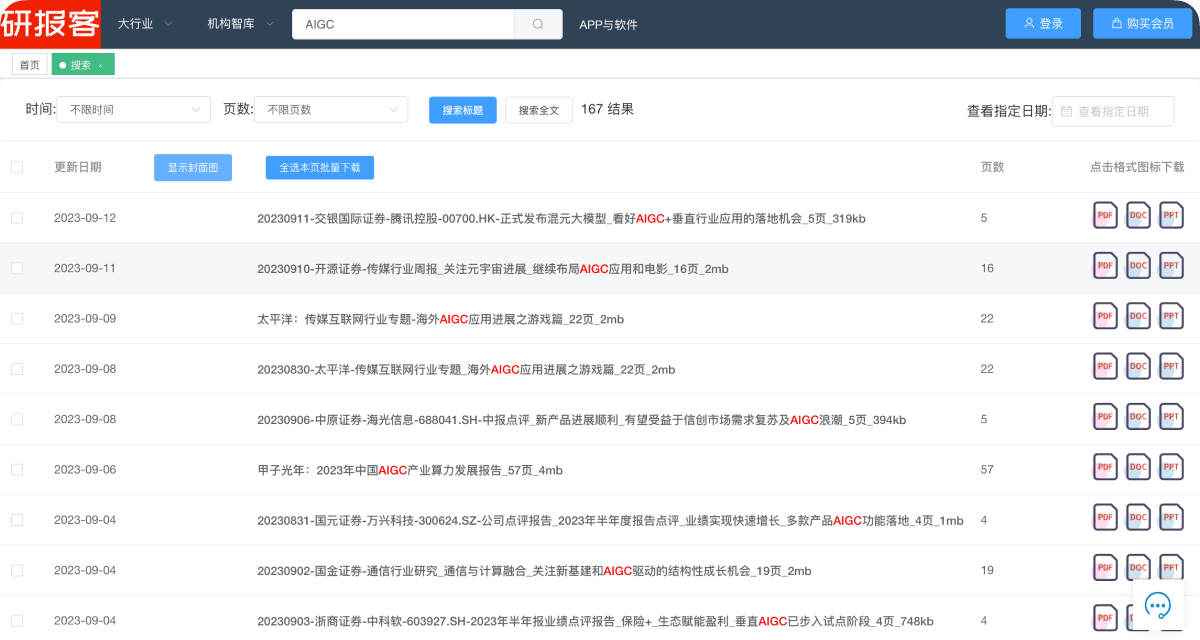Download PPT of 20230830-太平洋 report
The width and height of the screenshot is (1200, 640).
click(x=1171, y=366)
